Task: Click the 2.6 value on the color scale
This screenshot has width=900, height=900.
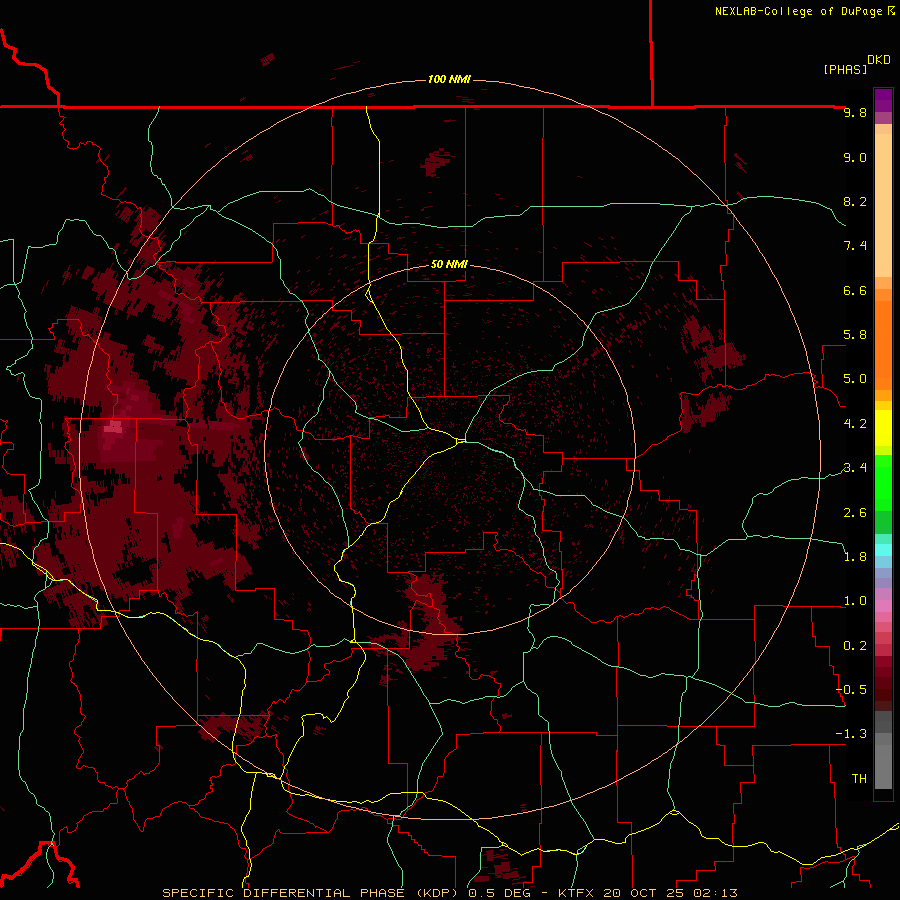Action: point(855,512)
